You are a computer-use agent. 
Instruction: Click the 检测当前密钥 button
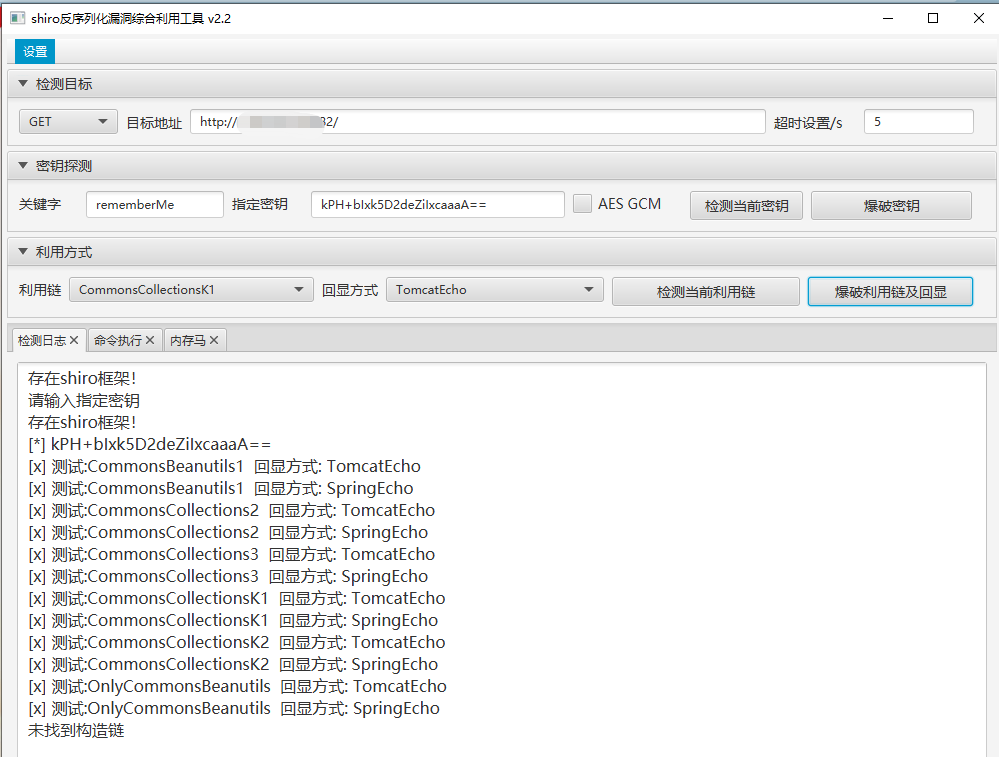click(746, 206)
